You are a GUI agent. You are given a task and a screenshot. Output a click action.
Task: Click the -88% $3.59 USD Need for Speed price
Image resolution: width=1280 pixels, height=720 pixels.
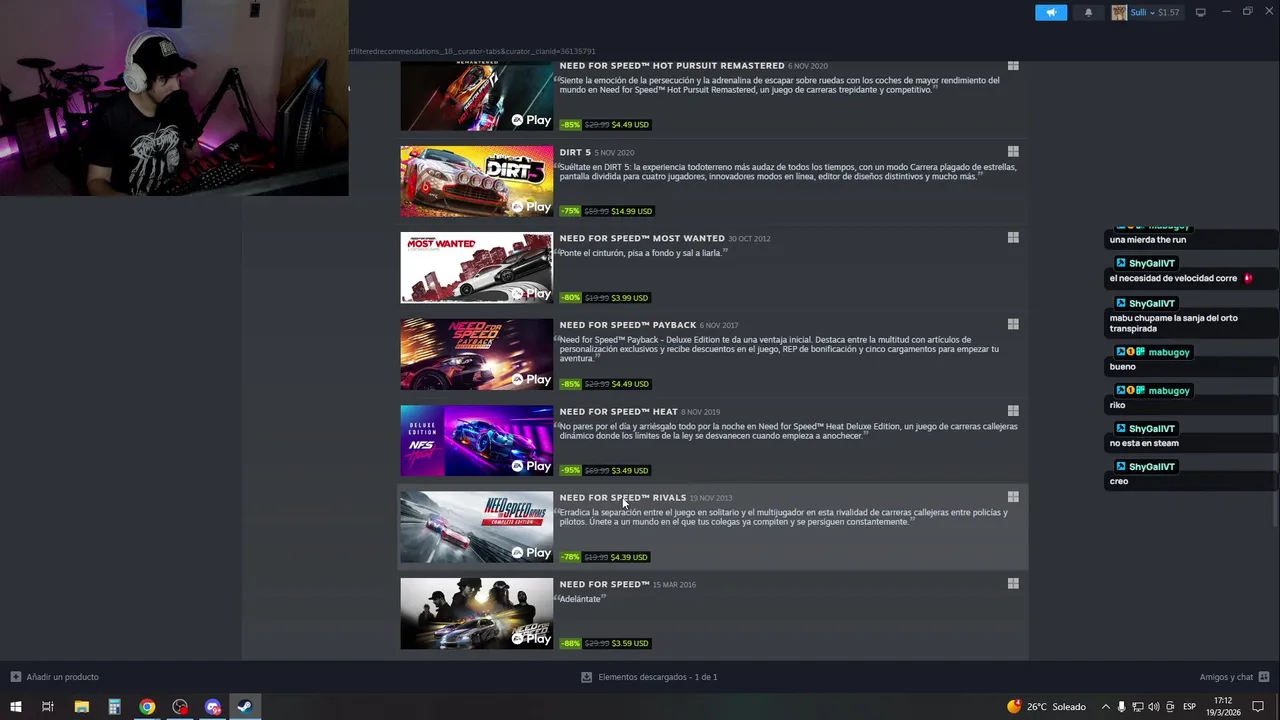pos(605,643)
